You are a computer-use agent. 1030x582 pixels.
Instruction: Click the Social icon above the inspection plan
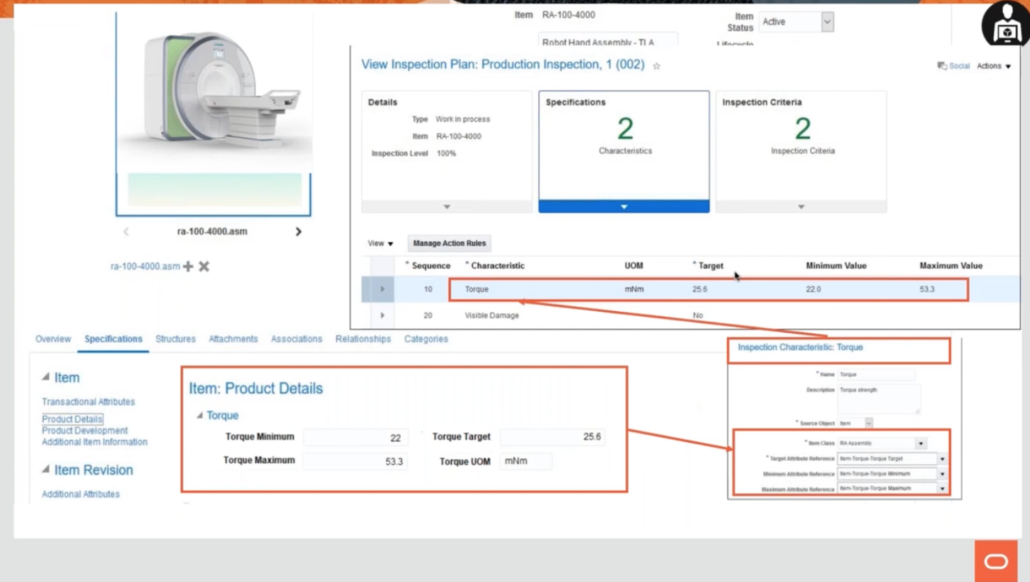(943, 65)
